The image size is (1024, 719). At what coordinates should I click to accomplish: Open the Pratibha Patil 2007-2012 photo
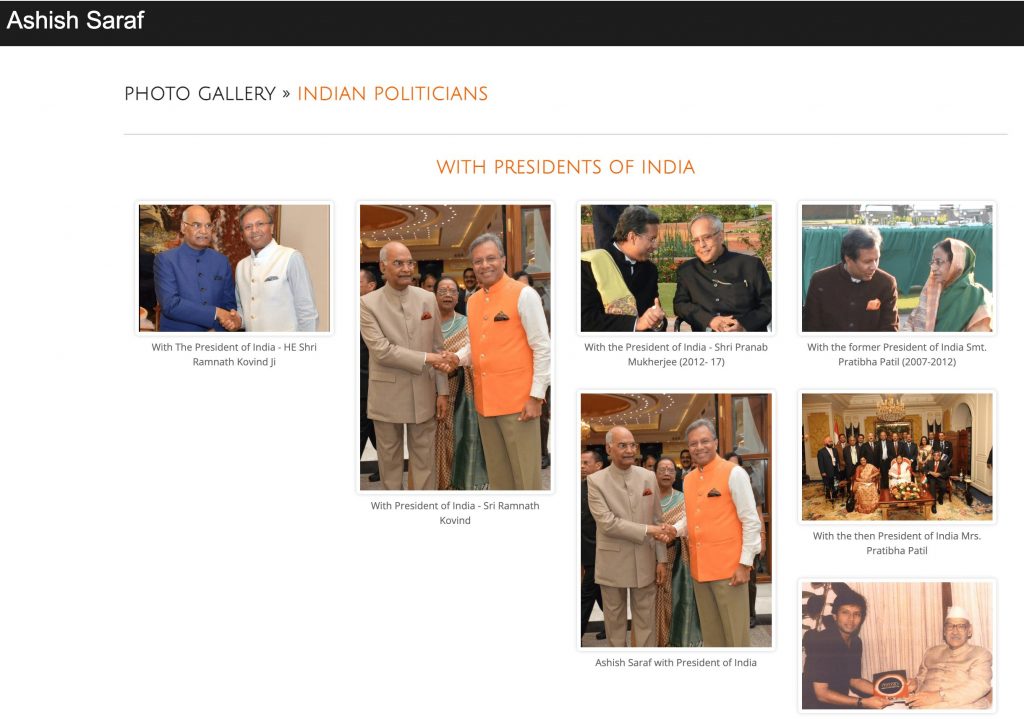[897, 268]
